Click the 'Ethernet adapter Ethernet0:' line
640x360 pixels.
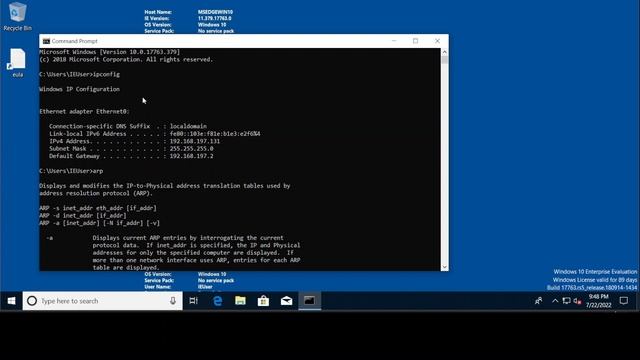tap(84, 111)
